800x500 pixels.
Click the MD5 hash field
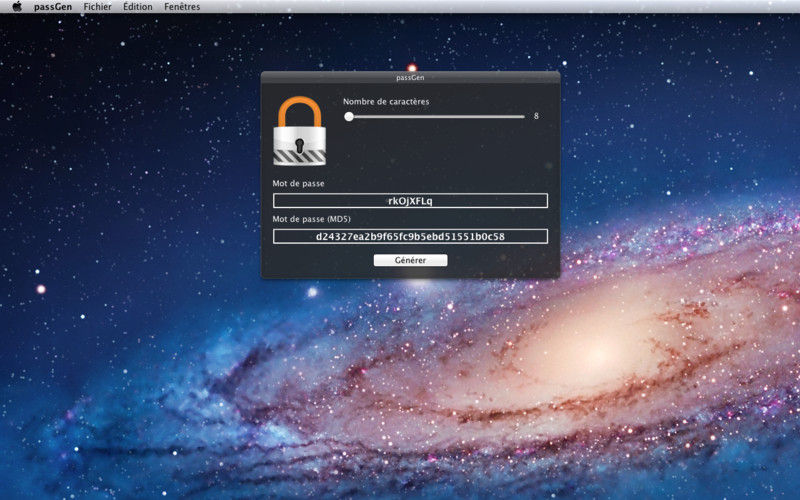point(410,236)
